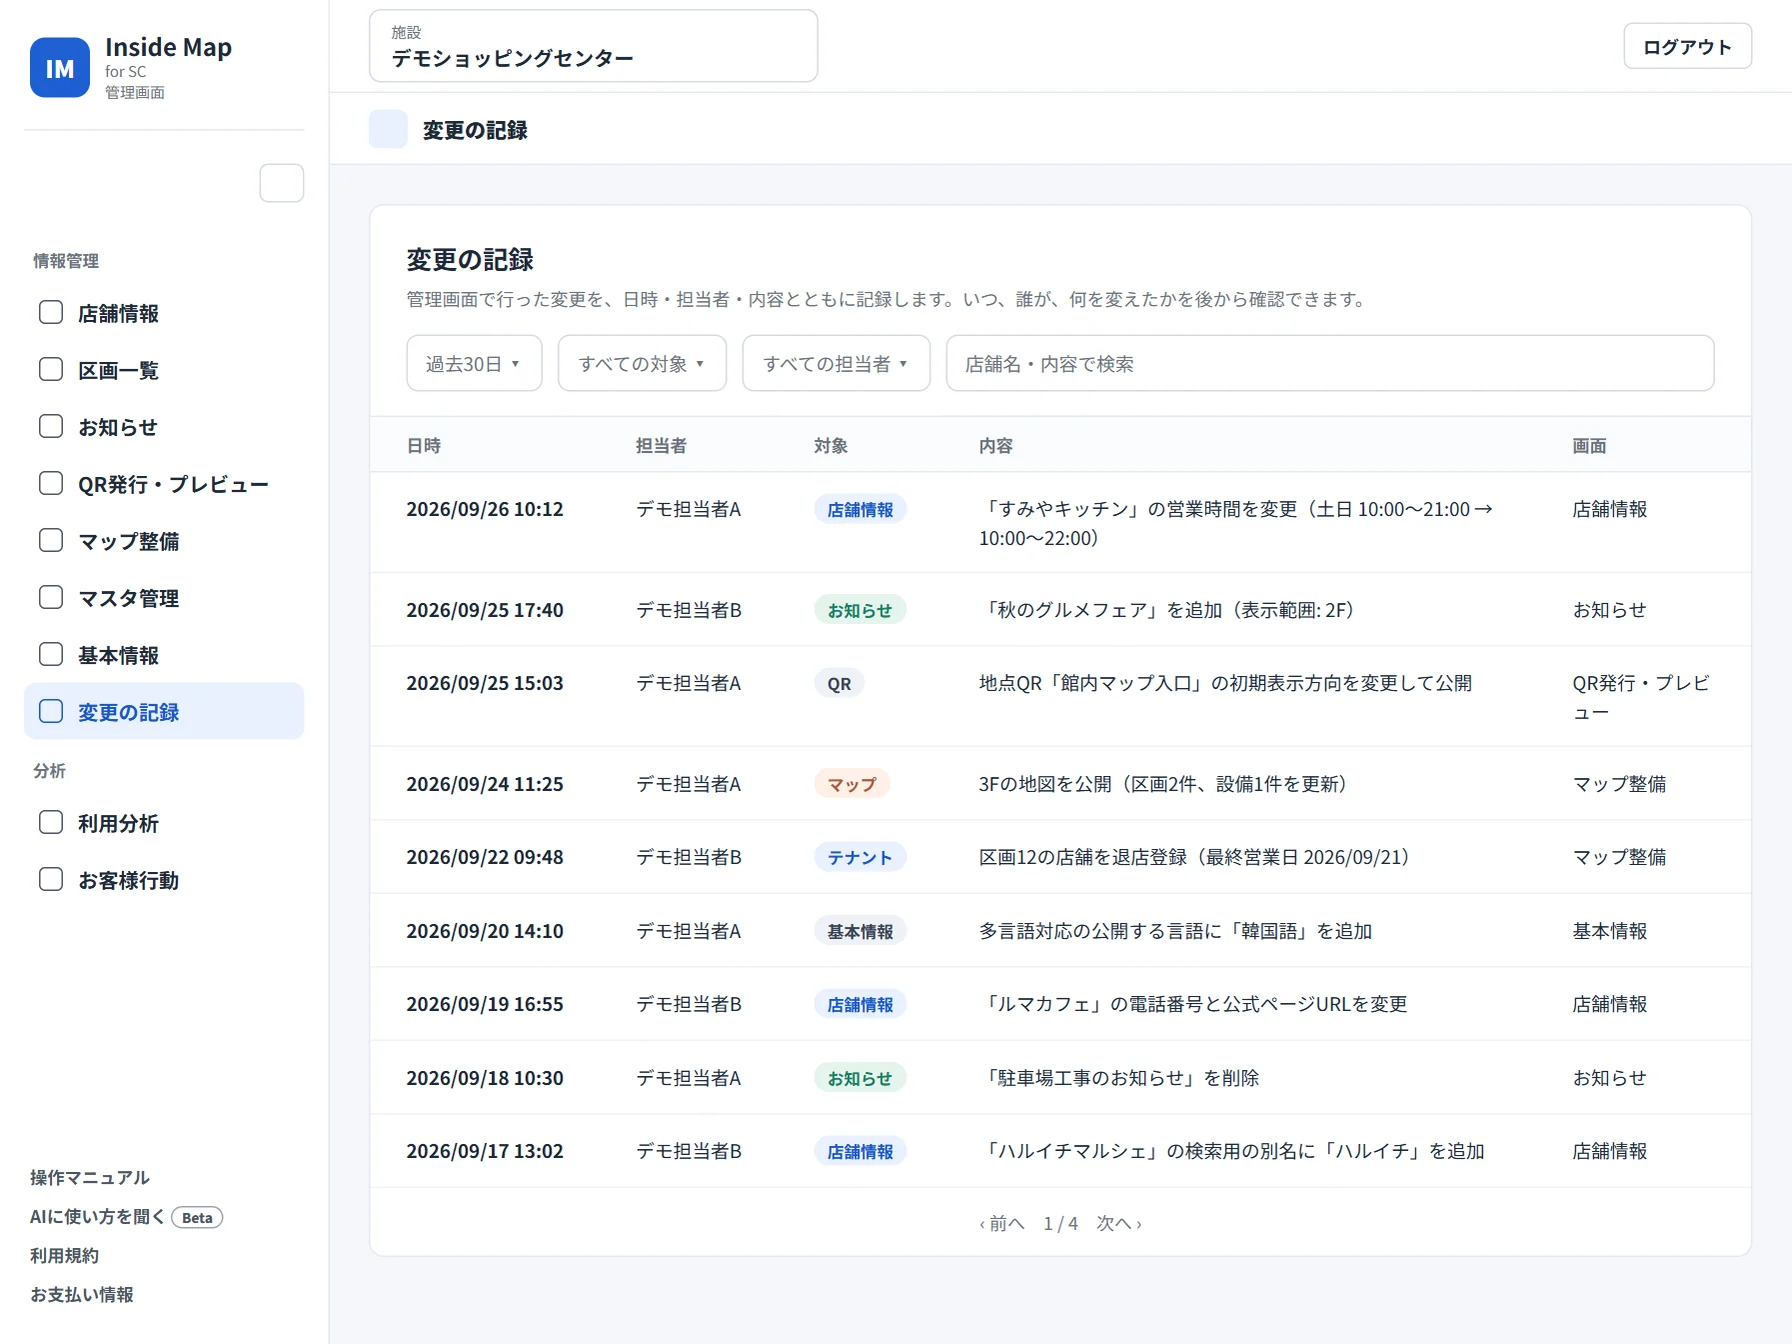Click the お知らせ tag in the 2026/09/25 17:40 row

[x=860, y=610]
